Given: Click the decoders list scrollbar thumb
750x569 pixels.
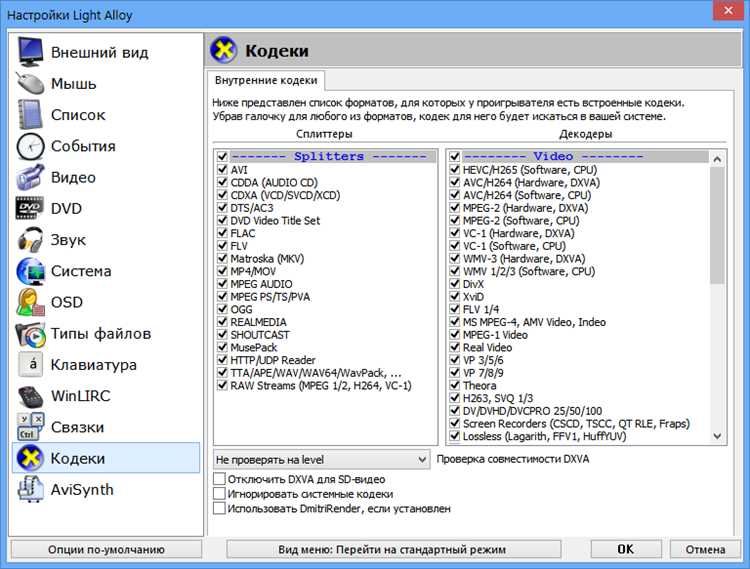Looking at the screenshot, I should [717, 225].
